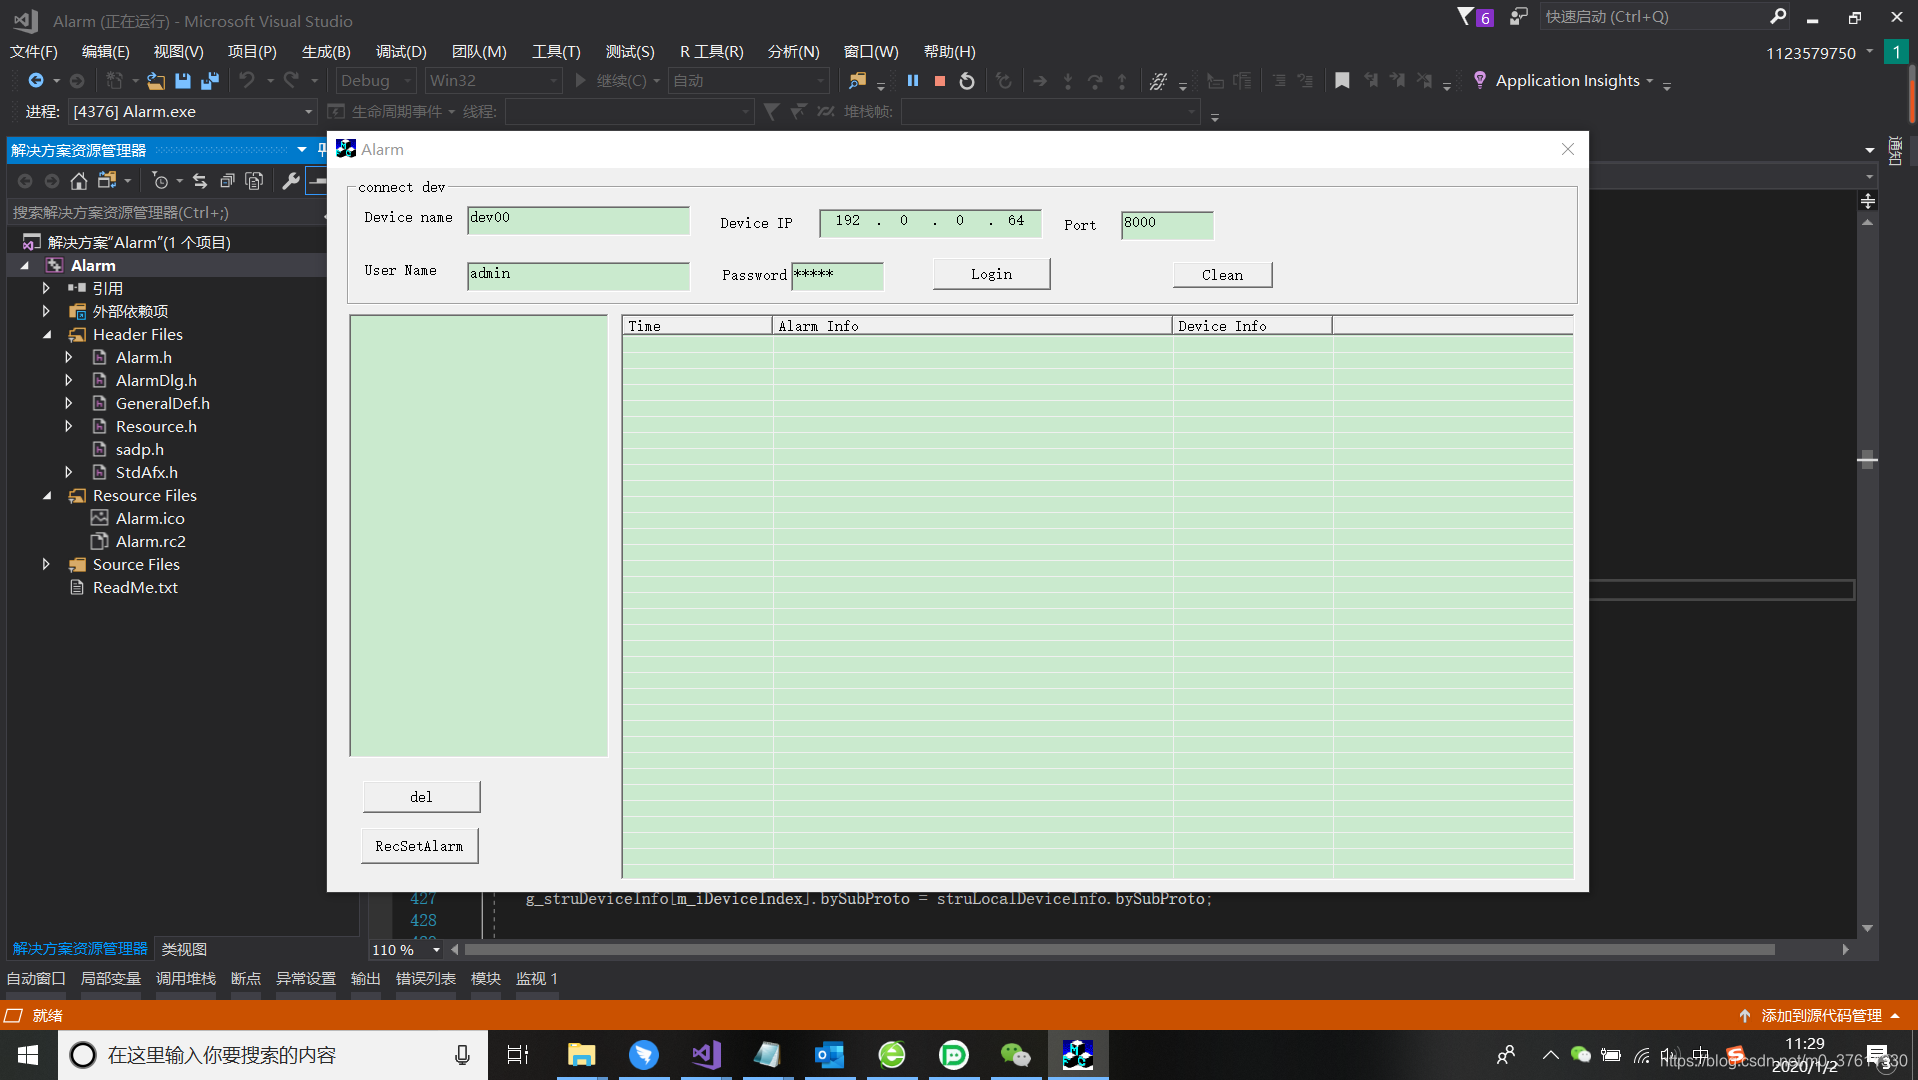Save the current file via the toolbar

point(183,81)
